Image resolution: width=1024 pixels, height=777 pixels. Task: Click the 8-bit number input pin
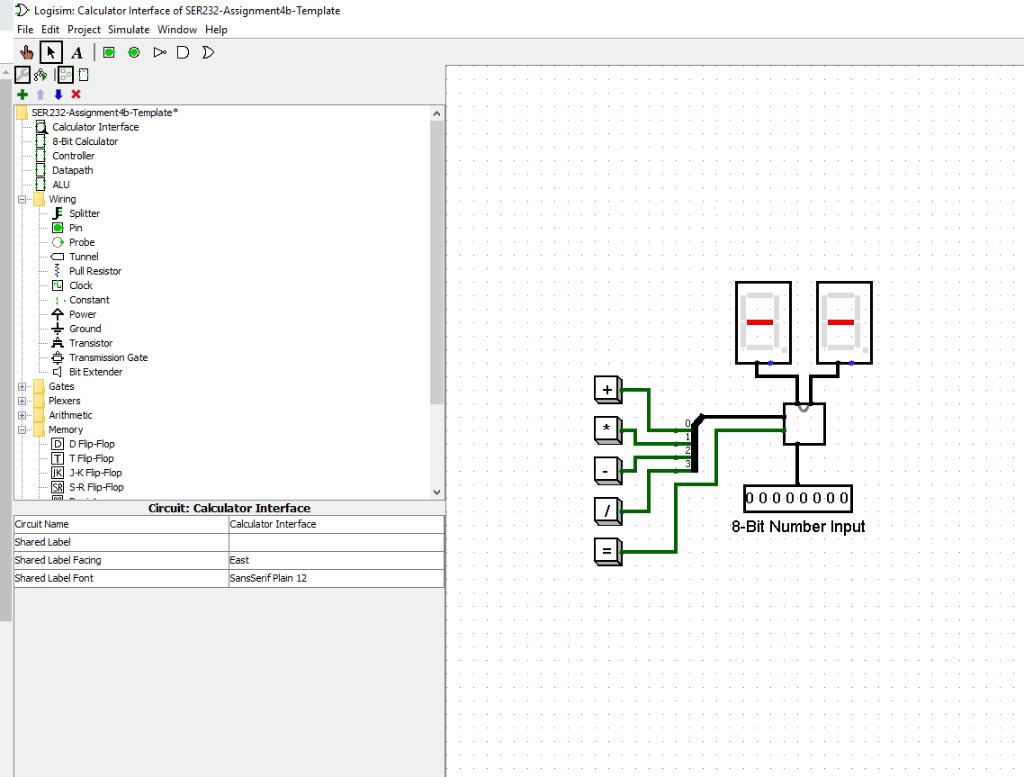[797, 498]
